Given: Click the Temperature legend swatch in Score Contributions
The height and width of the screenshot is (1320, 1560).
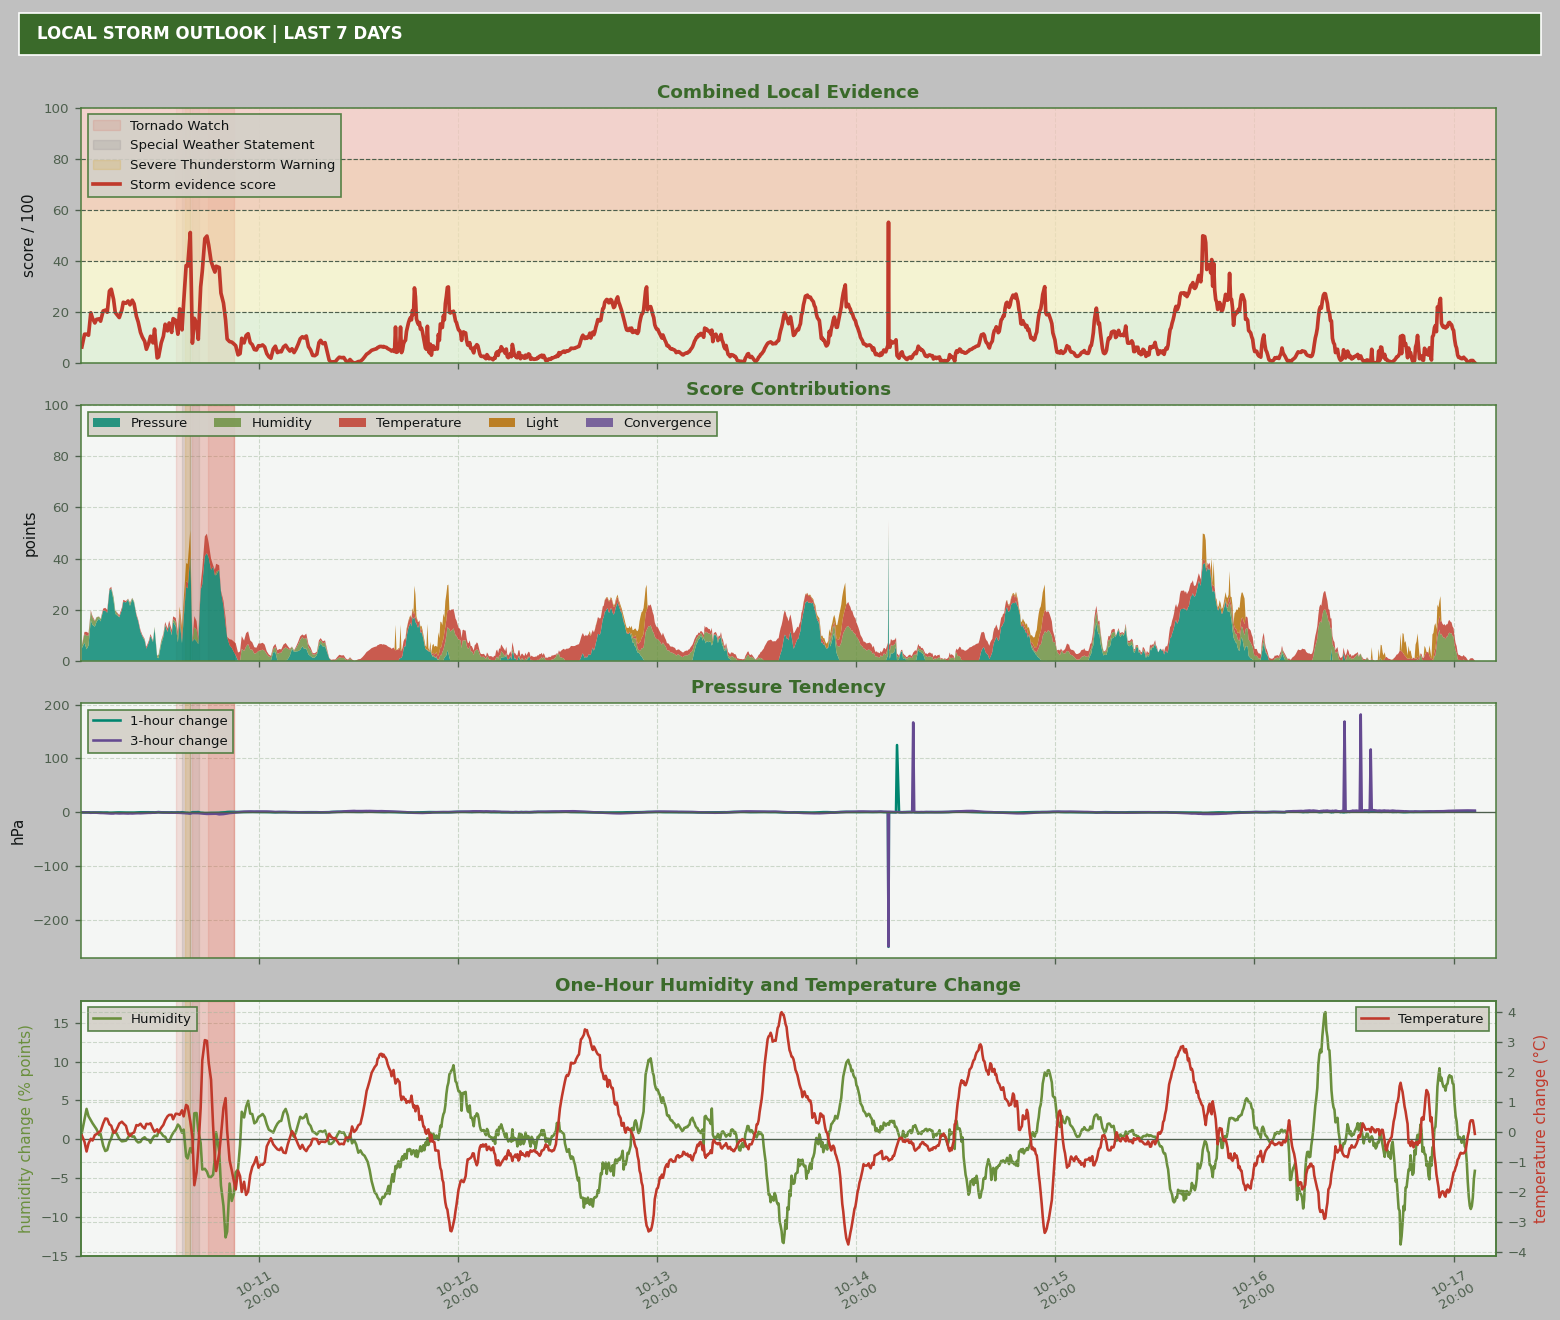Looking at the screenshot, I should click(353, 423).
